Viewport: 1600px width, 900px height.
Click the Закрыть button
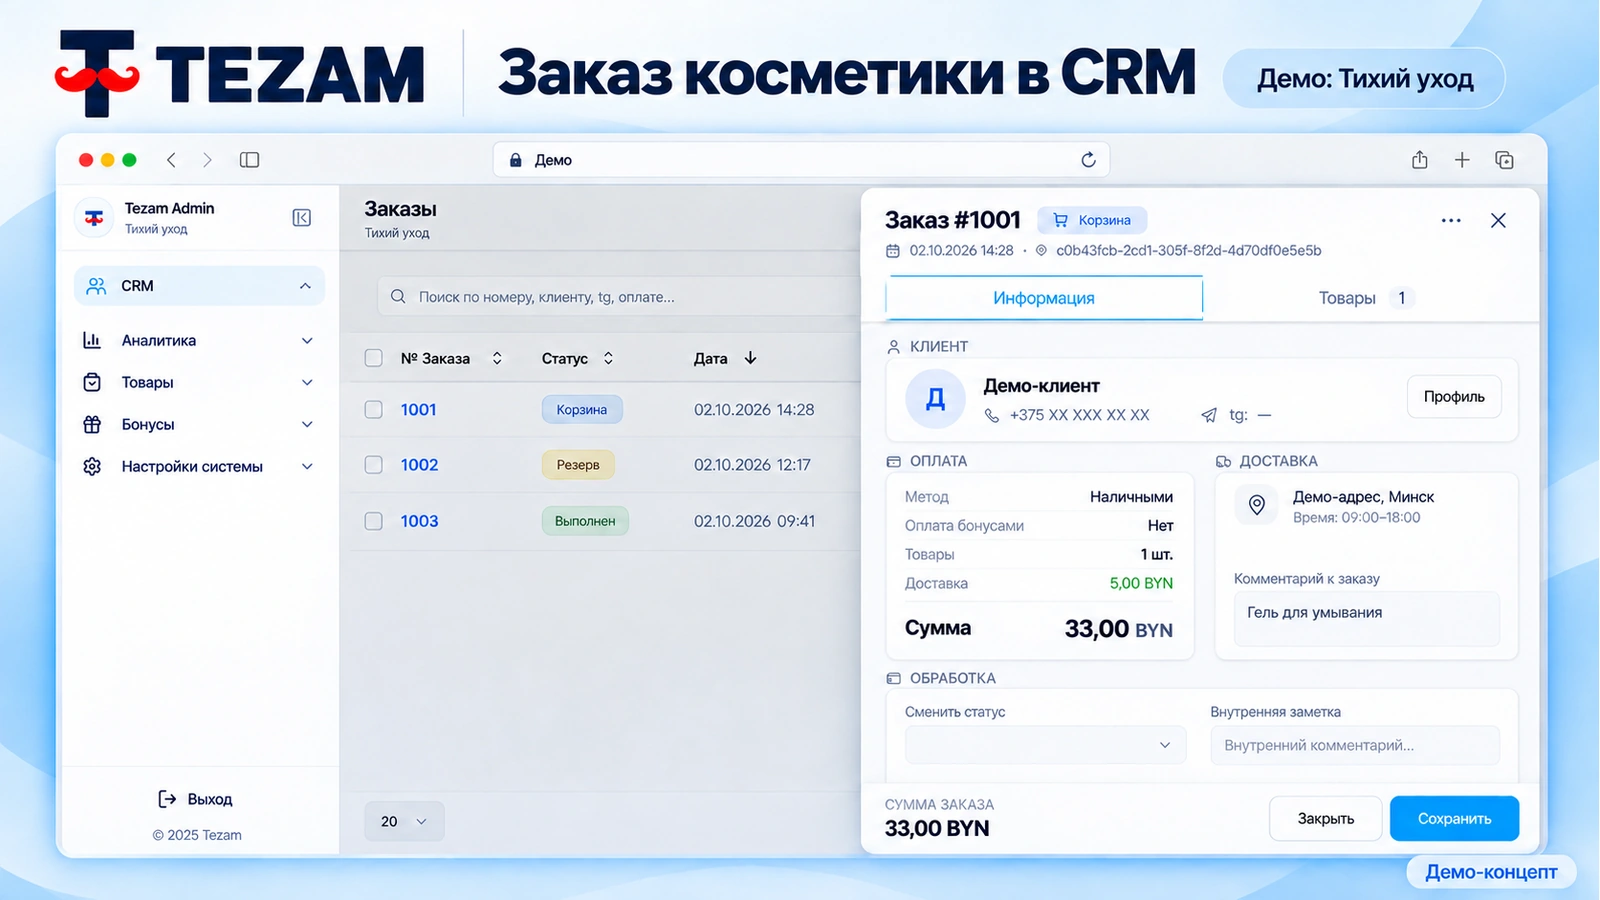pos(1326,818)
